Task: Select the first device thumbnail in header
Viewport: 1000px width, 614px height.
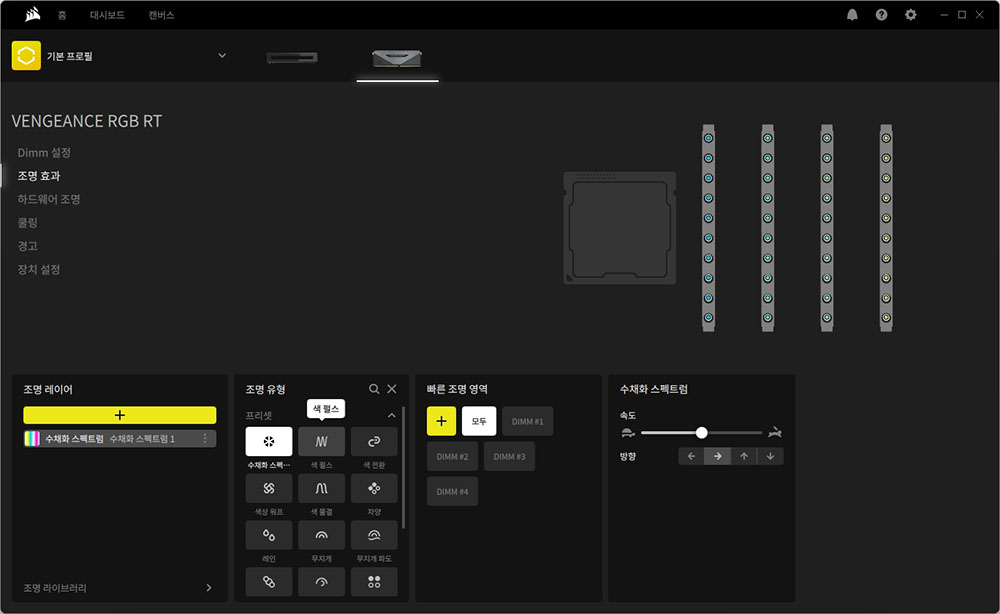Action: click(x=292, y=58)
